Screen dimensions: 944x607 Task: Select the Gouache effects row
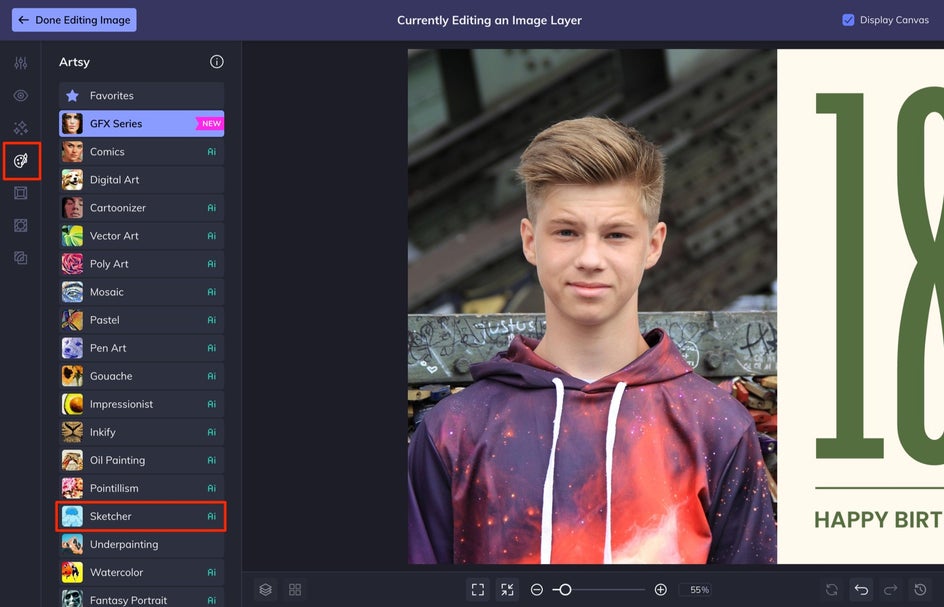click(141, 376)
